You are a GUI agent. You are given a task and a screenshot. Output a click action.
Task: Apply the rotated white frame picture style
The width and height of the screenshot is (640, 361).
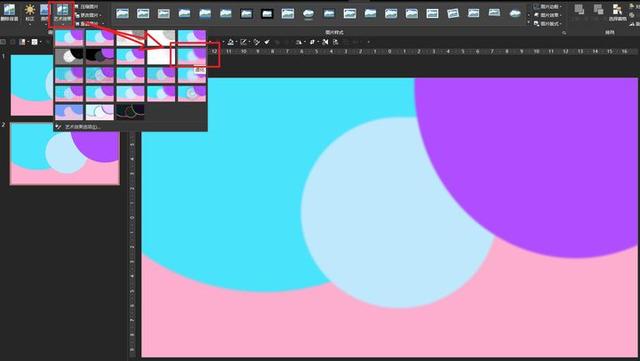tap(453, 14)
